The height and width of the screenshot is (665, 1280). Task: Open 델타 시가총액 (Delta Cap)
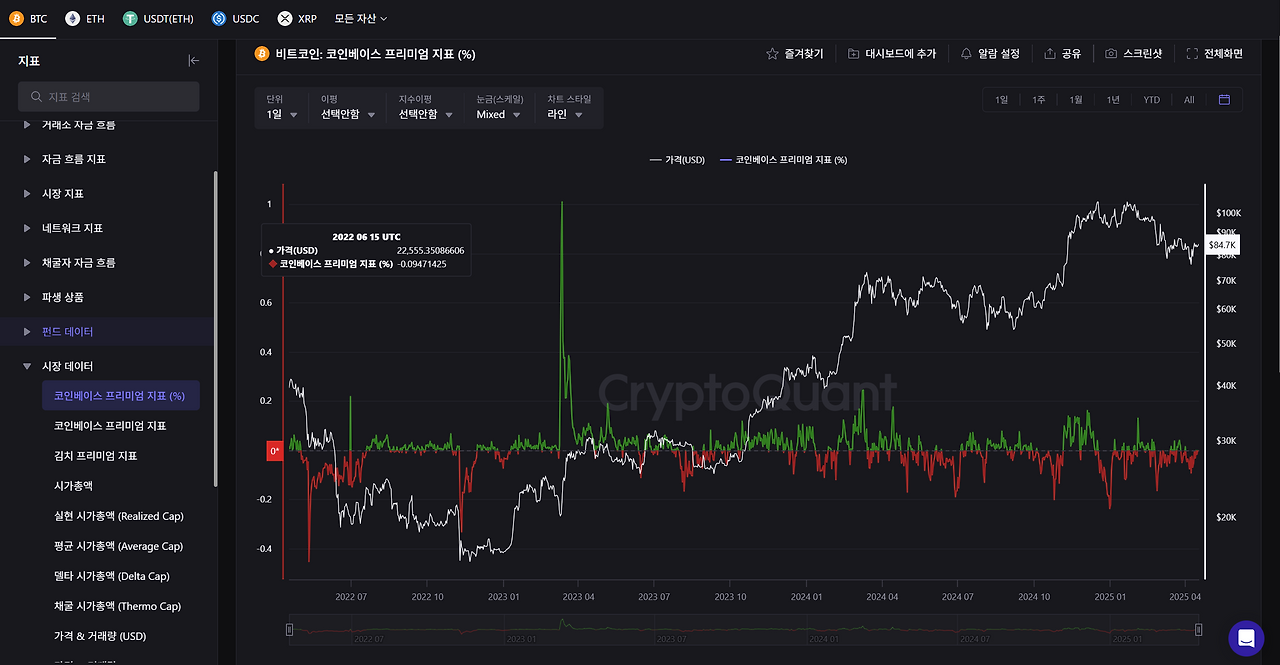pyautogui.click(x=112, y=576)
